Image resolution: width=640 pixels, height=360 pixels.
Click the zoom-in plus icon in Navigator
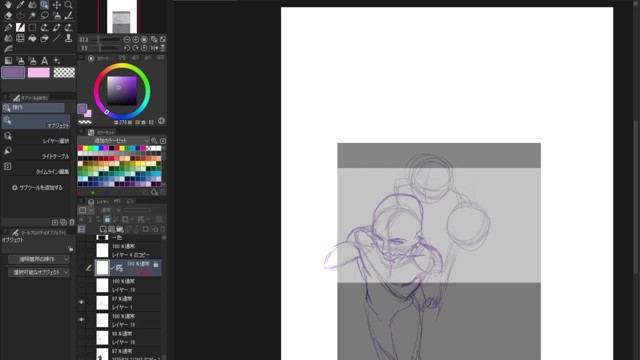[x=136, y=40]
